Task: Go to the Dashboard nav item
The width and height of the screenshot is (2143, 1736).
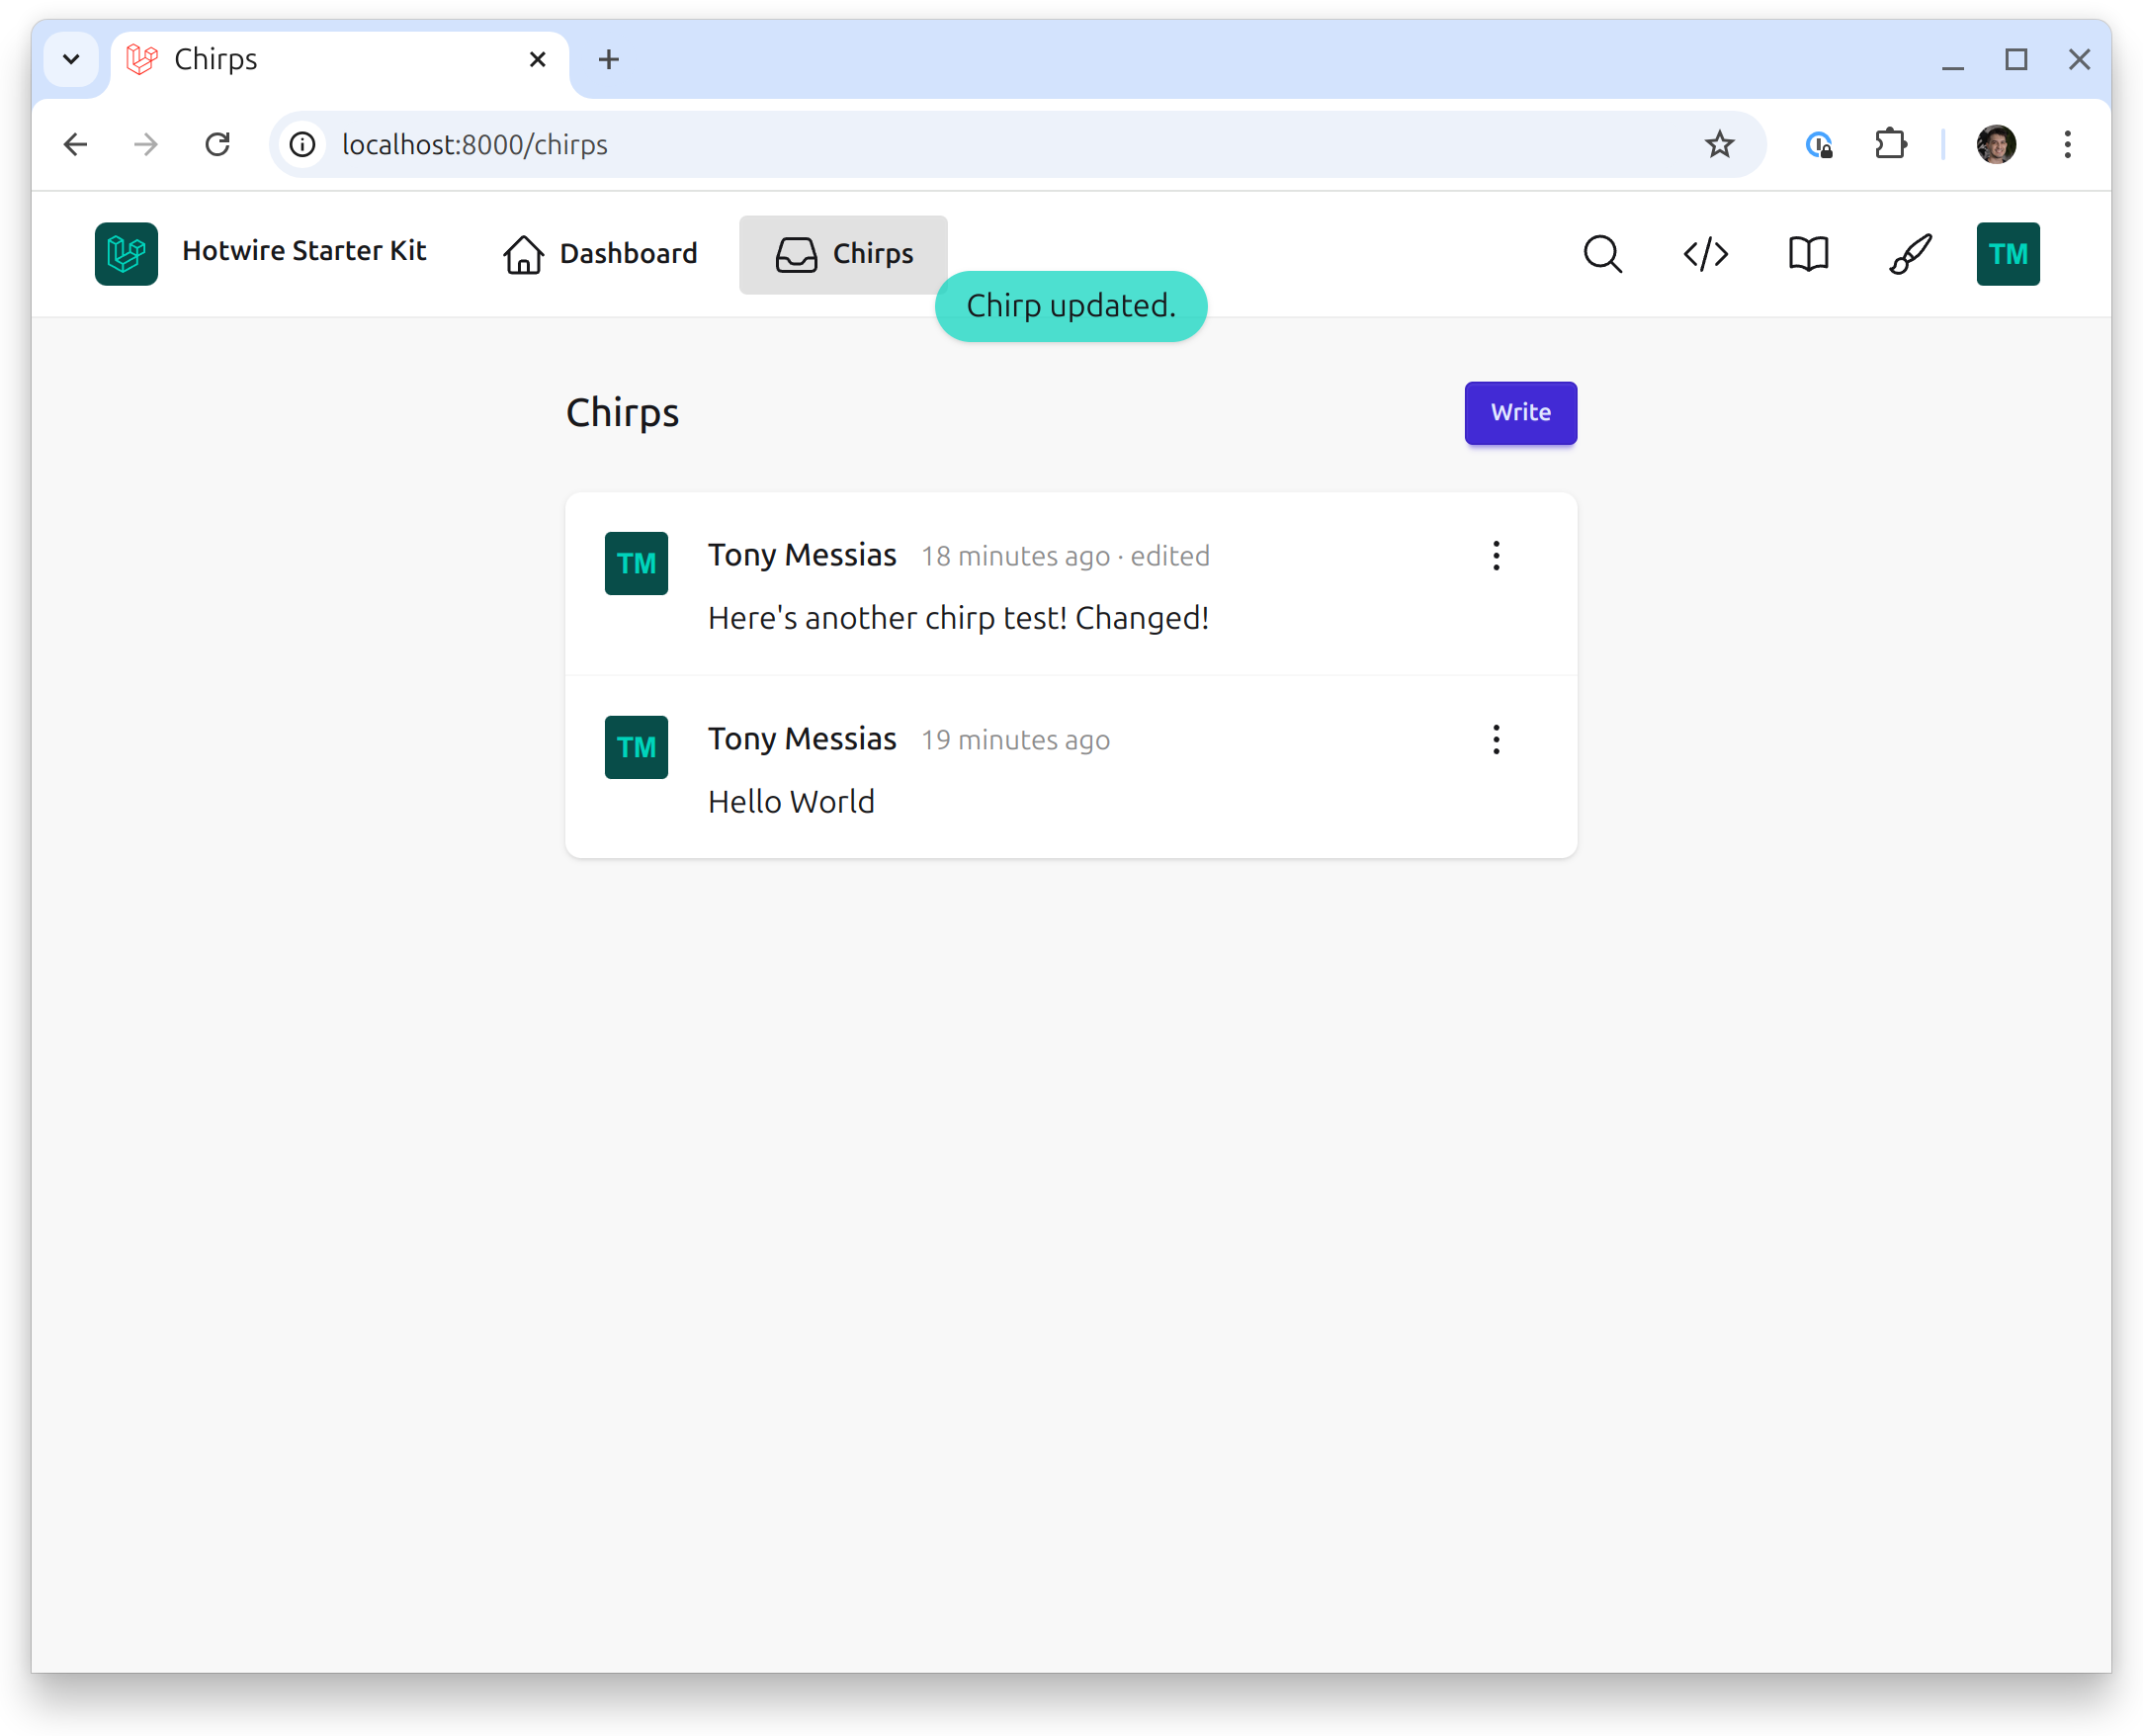Action: point(600,254)
